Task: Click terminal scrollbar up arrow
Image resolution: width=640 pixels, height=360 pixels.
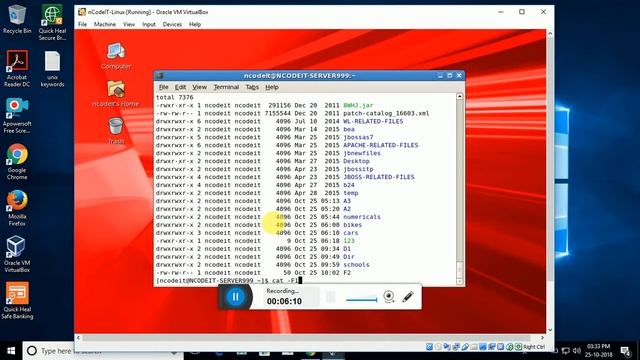Action: point(460,96)
